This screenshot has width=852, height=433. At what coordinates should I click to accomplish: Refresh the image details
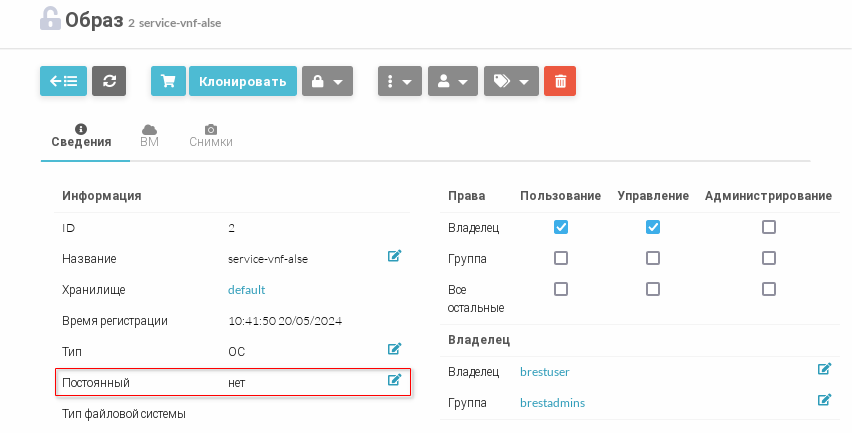[108, 82]
